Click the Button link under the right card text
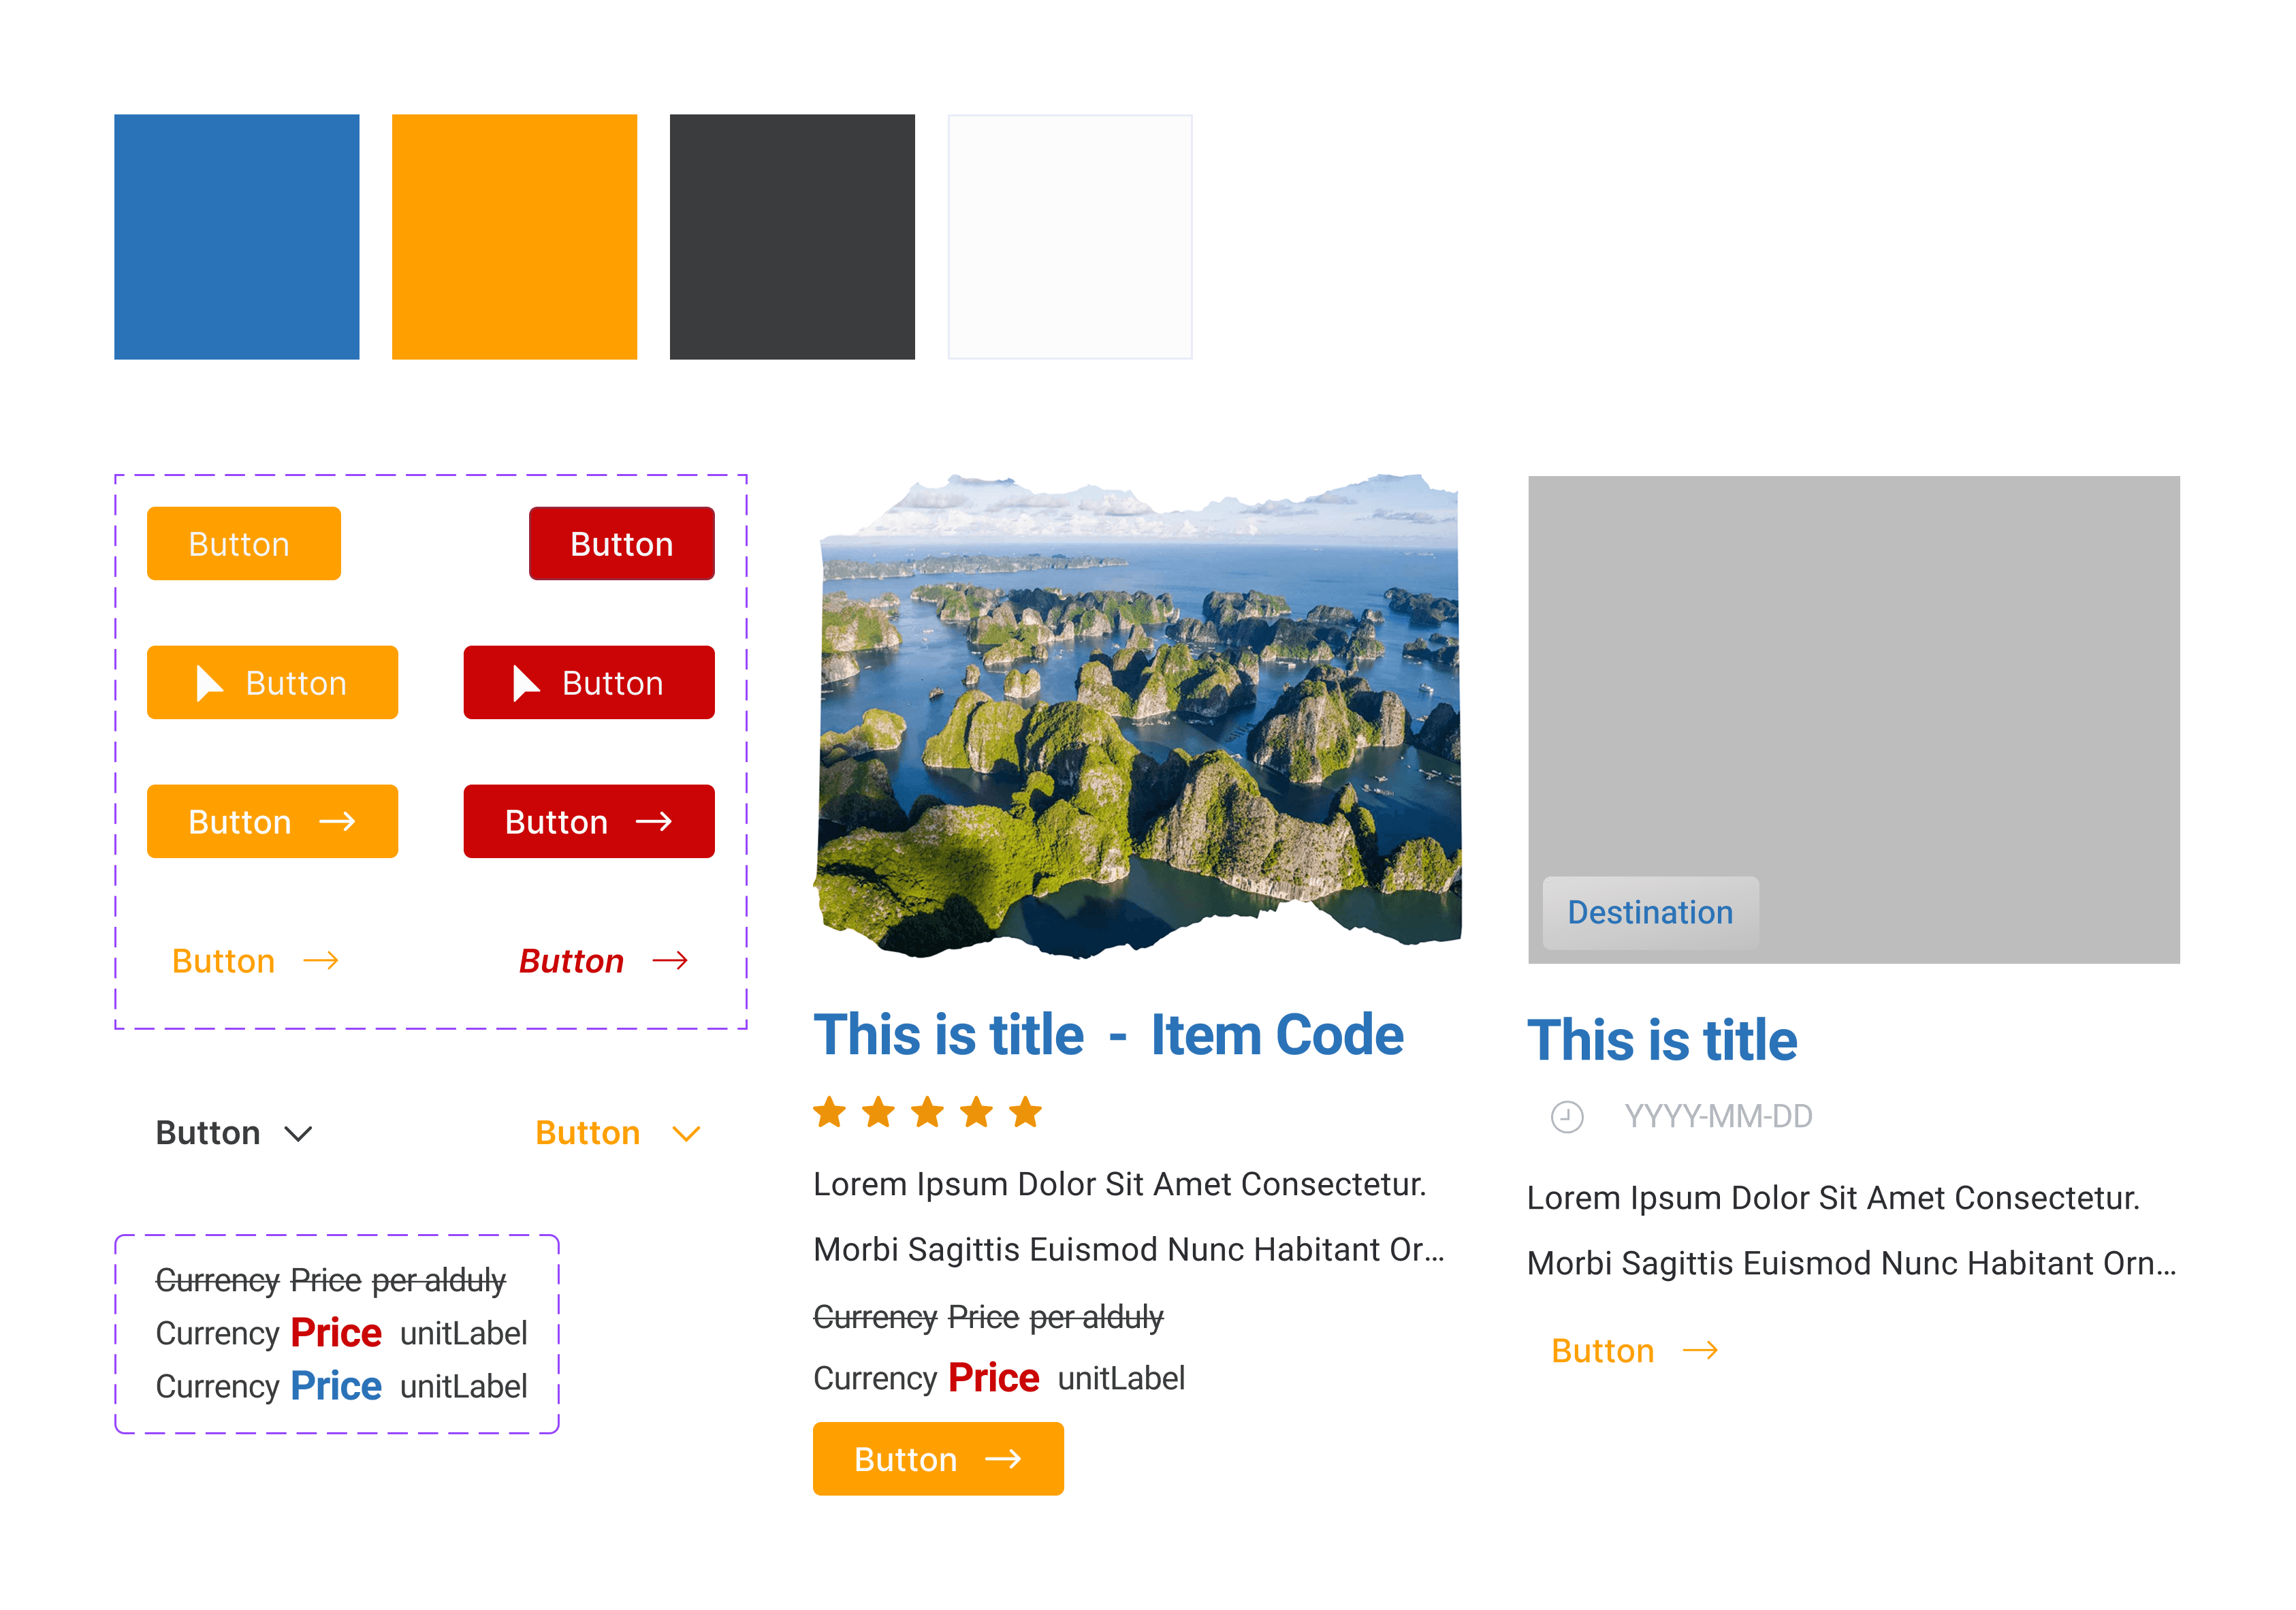The width and height of the screenshot is (2296, 1610). click(x=1603, y=1350)
